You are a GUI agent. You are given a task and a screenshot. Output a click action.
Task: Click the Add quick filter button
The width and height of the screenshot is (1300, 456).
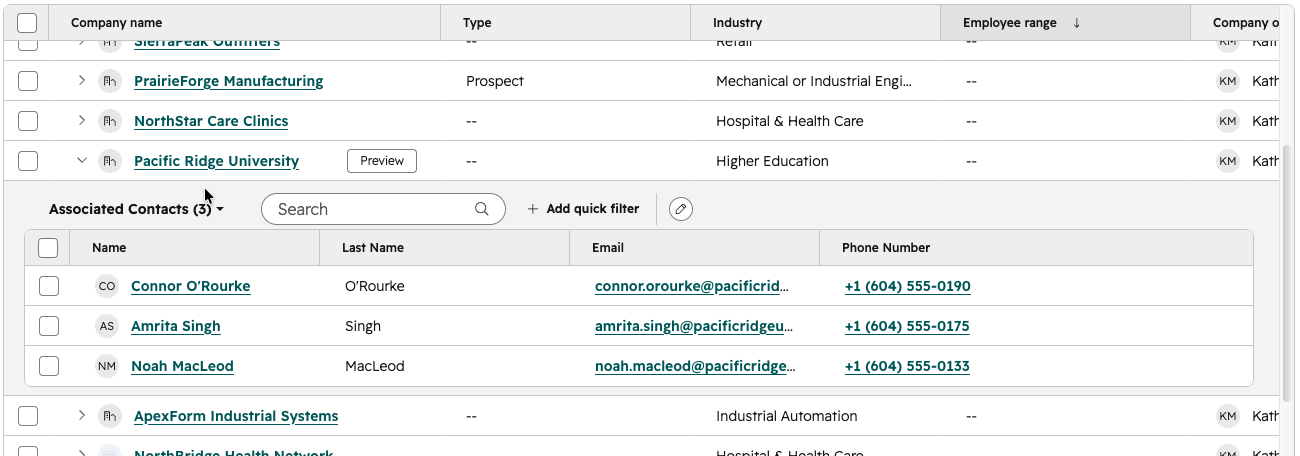coord(583,209)
